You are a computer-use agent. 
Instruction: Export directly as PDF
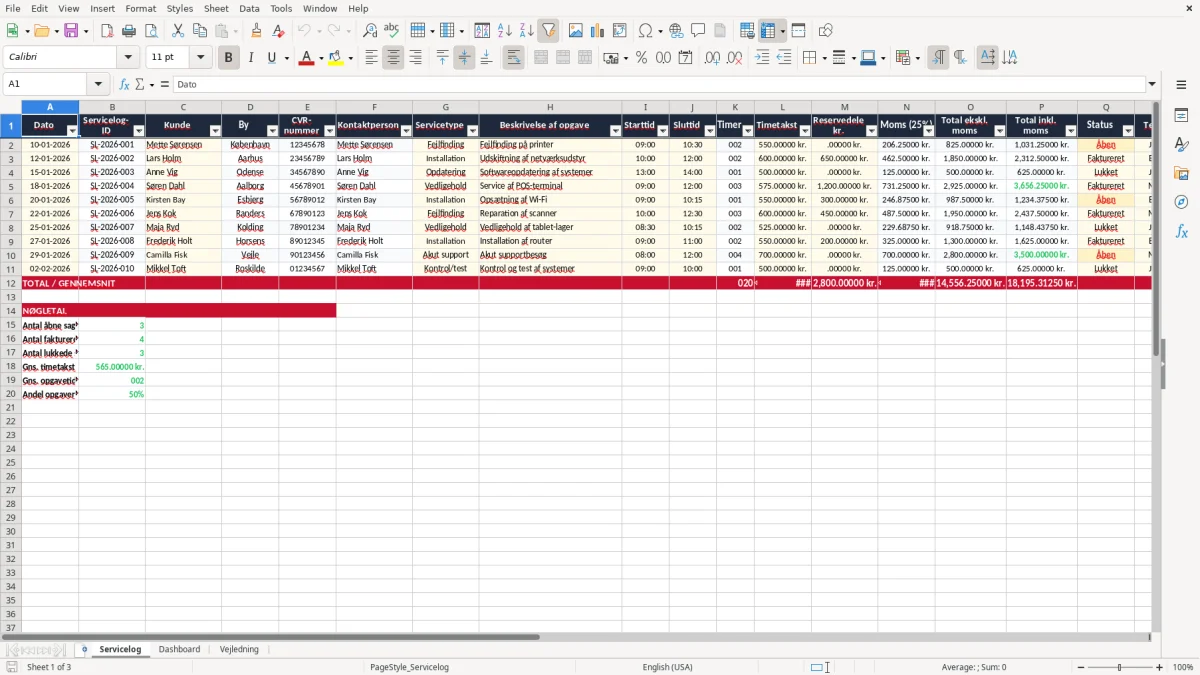pyautogui.click(x=107, y=31)
